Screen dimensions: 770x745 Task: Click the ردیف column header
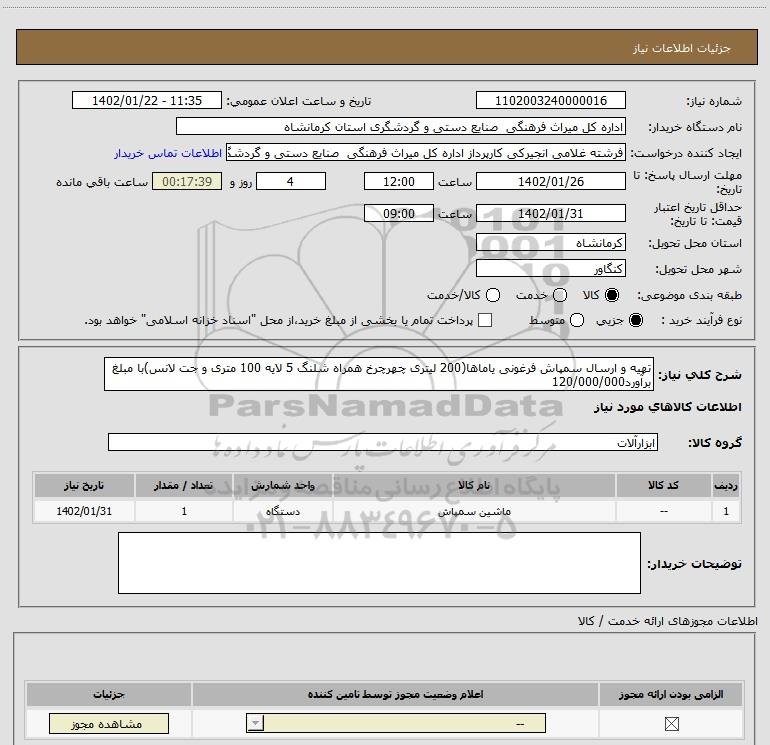726,485
